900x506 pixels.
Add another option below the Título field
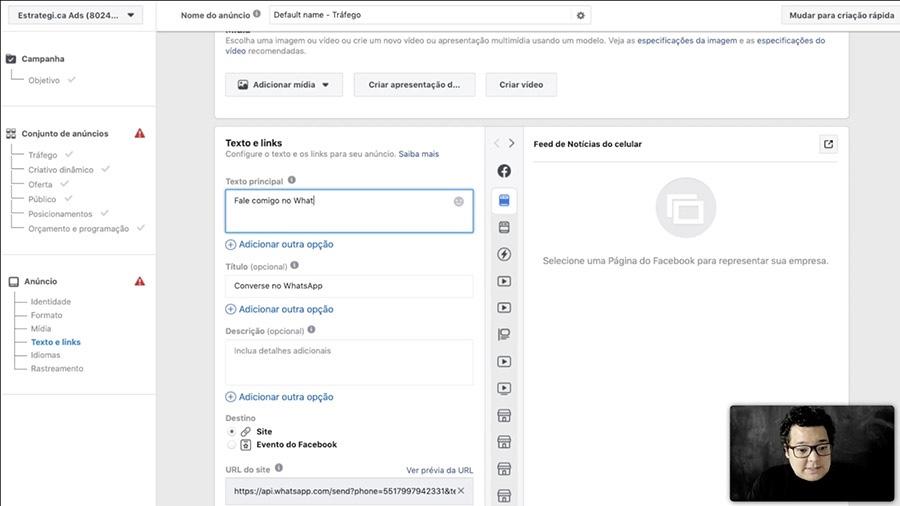(280, 309)
